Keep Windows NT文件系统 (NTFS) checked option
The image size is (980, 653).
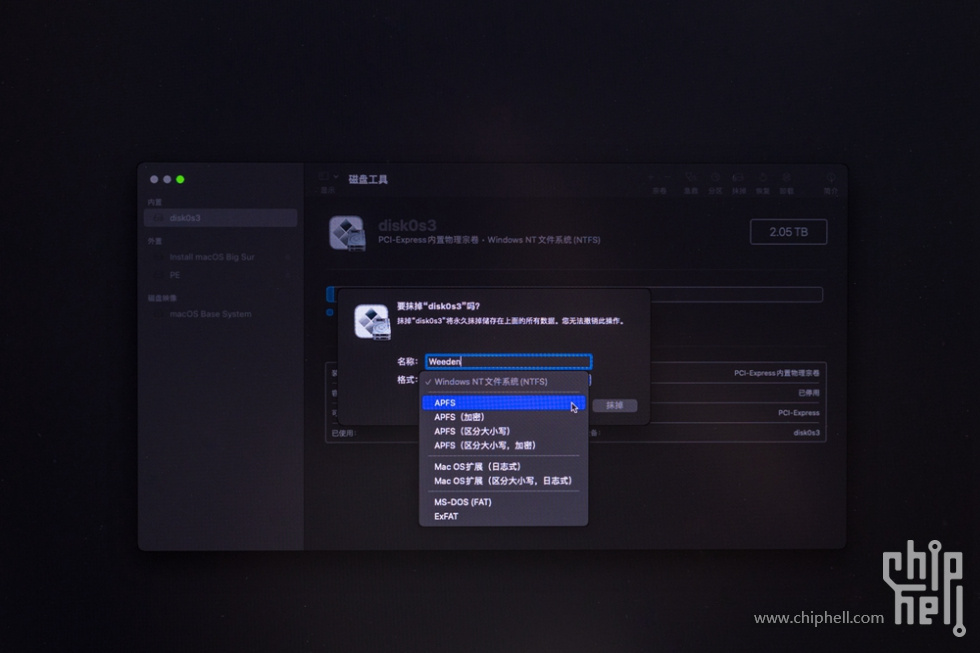(503, 382)
